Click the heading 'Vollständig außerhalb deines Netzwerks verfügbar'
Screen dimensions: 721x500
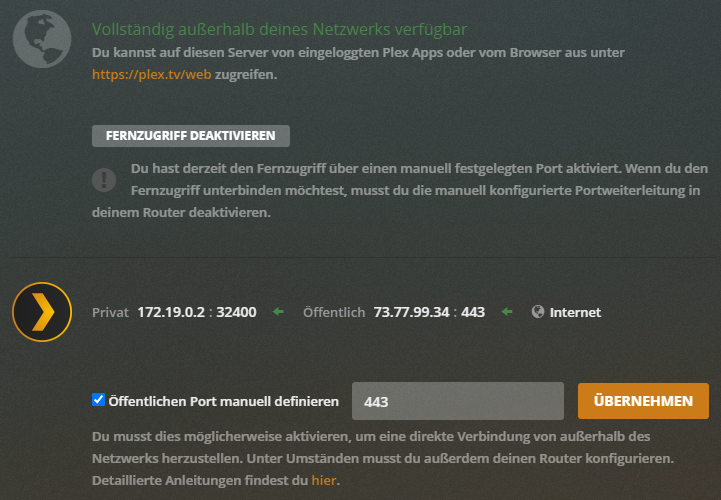point(280,29)
